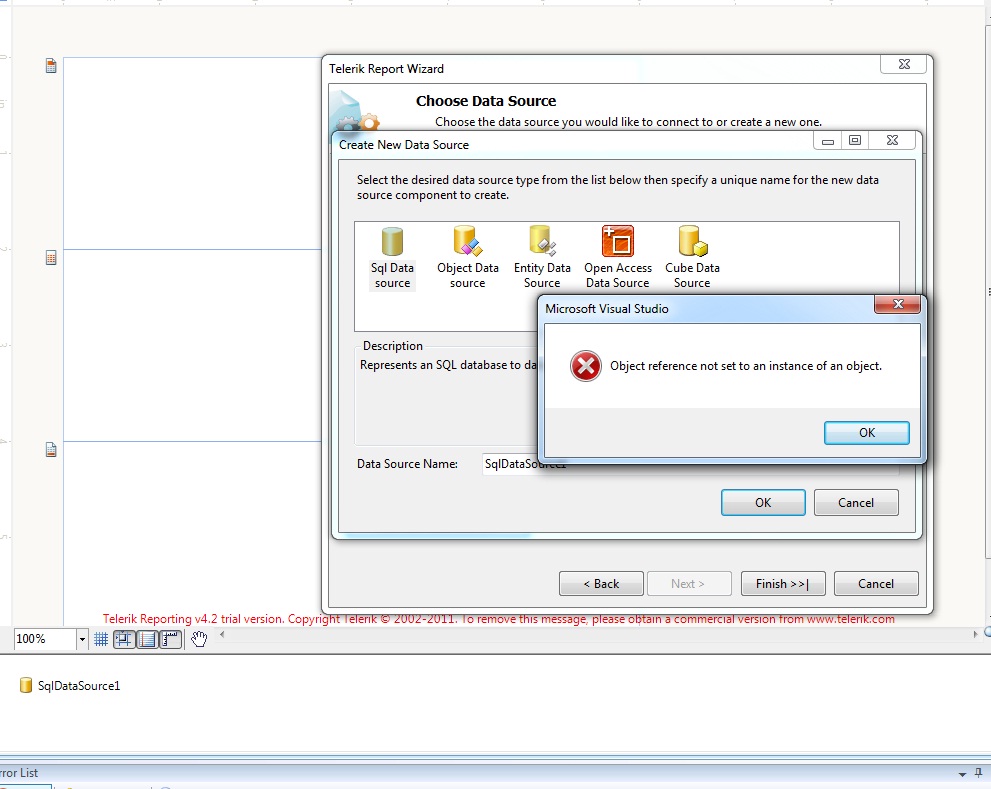
Task: Open the 100% zoom dropdown
Action: (82, 640)
